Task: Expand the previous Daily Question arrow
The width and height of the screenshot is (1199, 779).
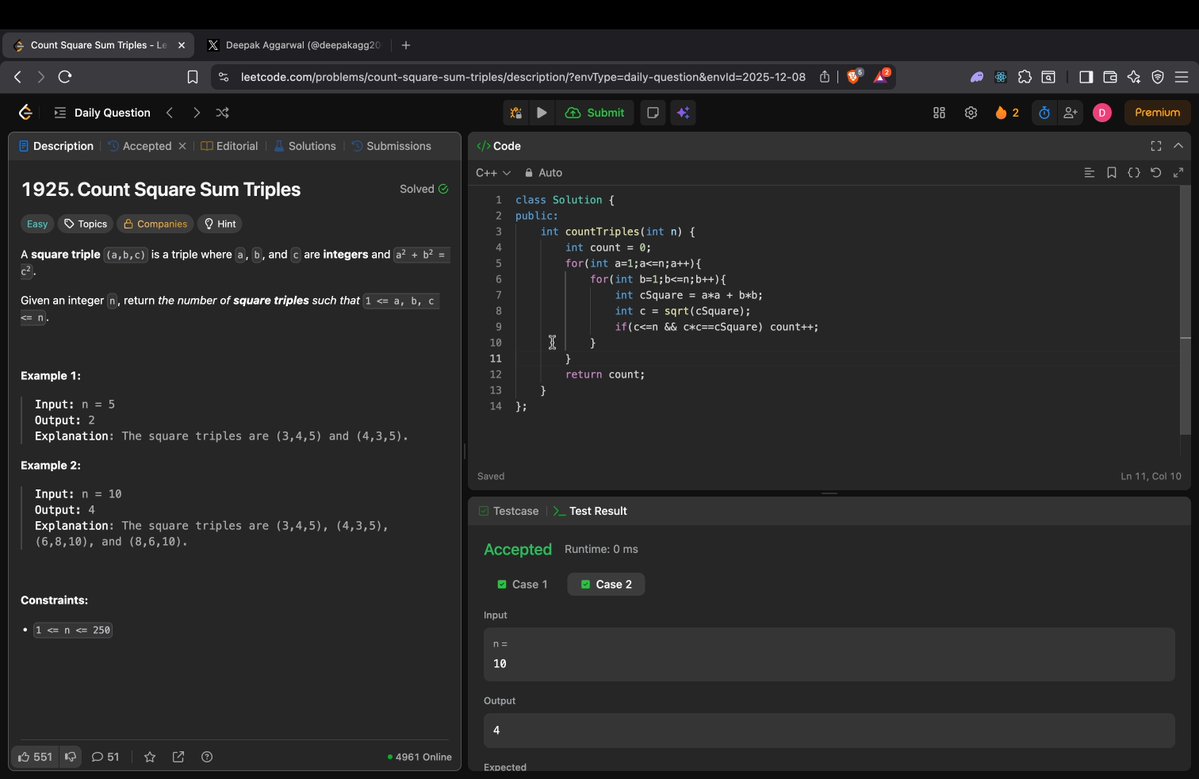Action: (170, 112)
